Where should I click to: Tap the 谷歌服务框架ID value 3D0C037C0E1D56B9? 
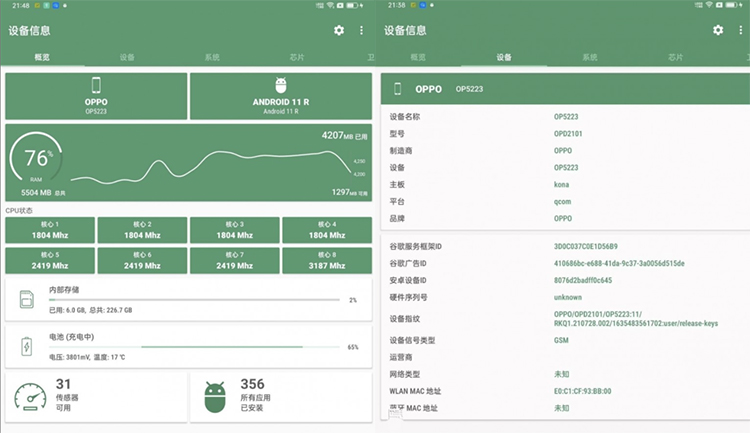pyautogui.click(x=586, y=246)
